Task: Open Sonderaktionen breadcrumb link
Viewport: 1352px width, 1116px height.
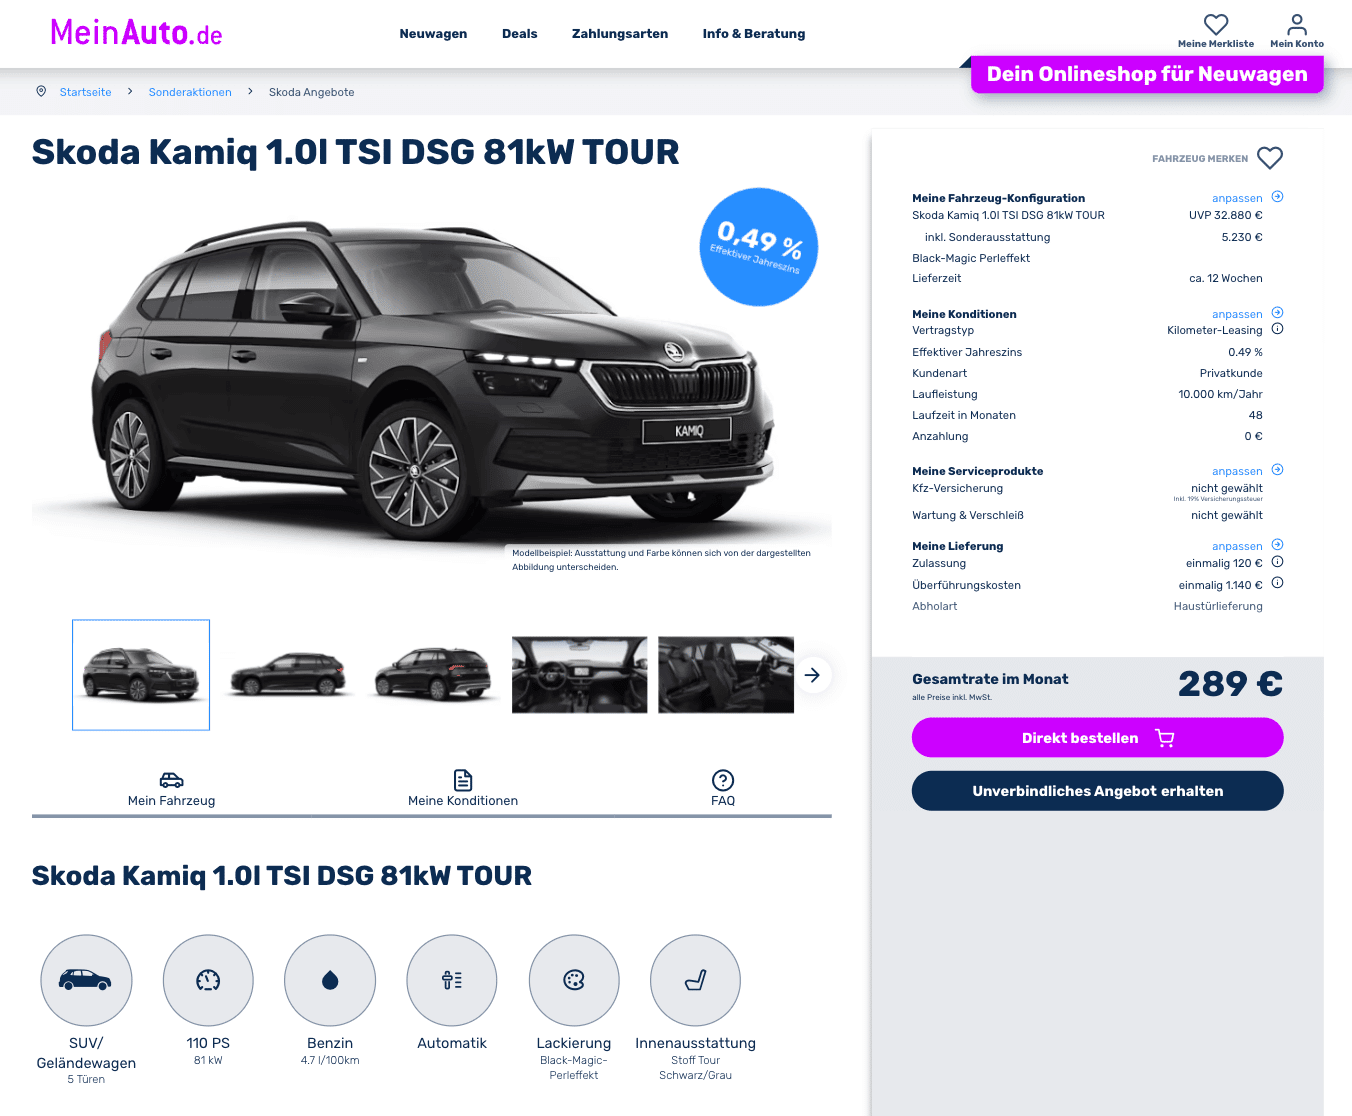Action: [x=190, y=92]
